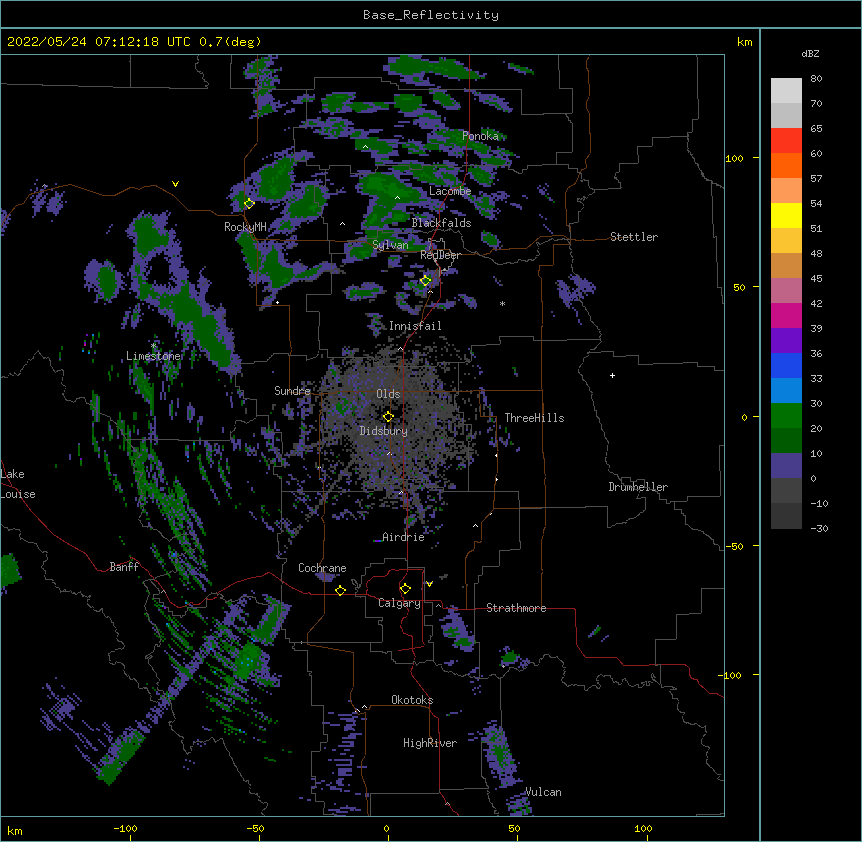Click the Base_Reflectivity title
This screenshot has height=842, width=862.
coord(431,15)
